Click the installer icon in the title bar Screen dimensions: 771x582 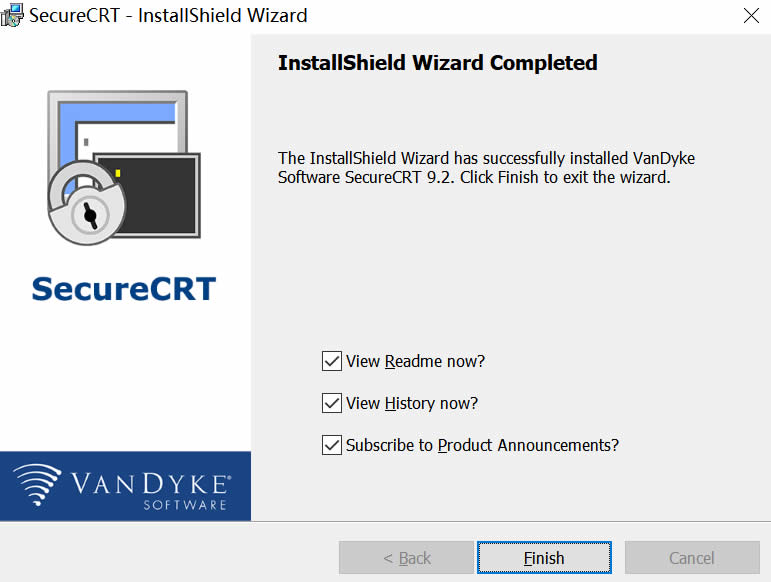point(13,15)
